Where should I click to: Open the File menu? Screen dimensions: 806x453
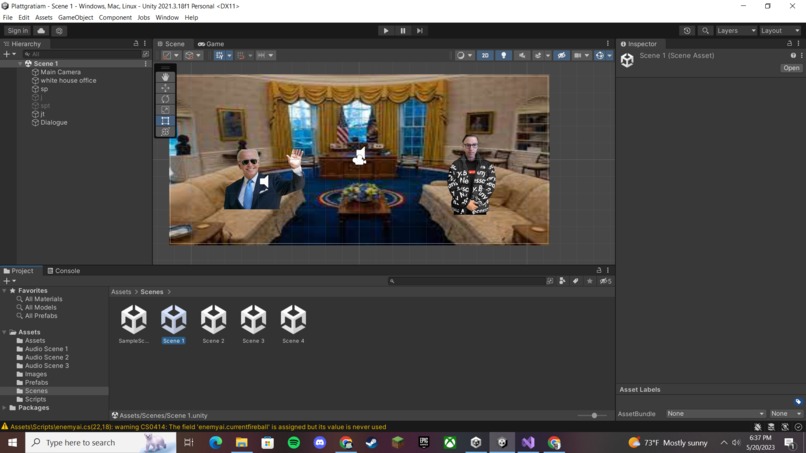click(8, 17)
